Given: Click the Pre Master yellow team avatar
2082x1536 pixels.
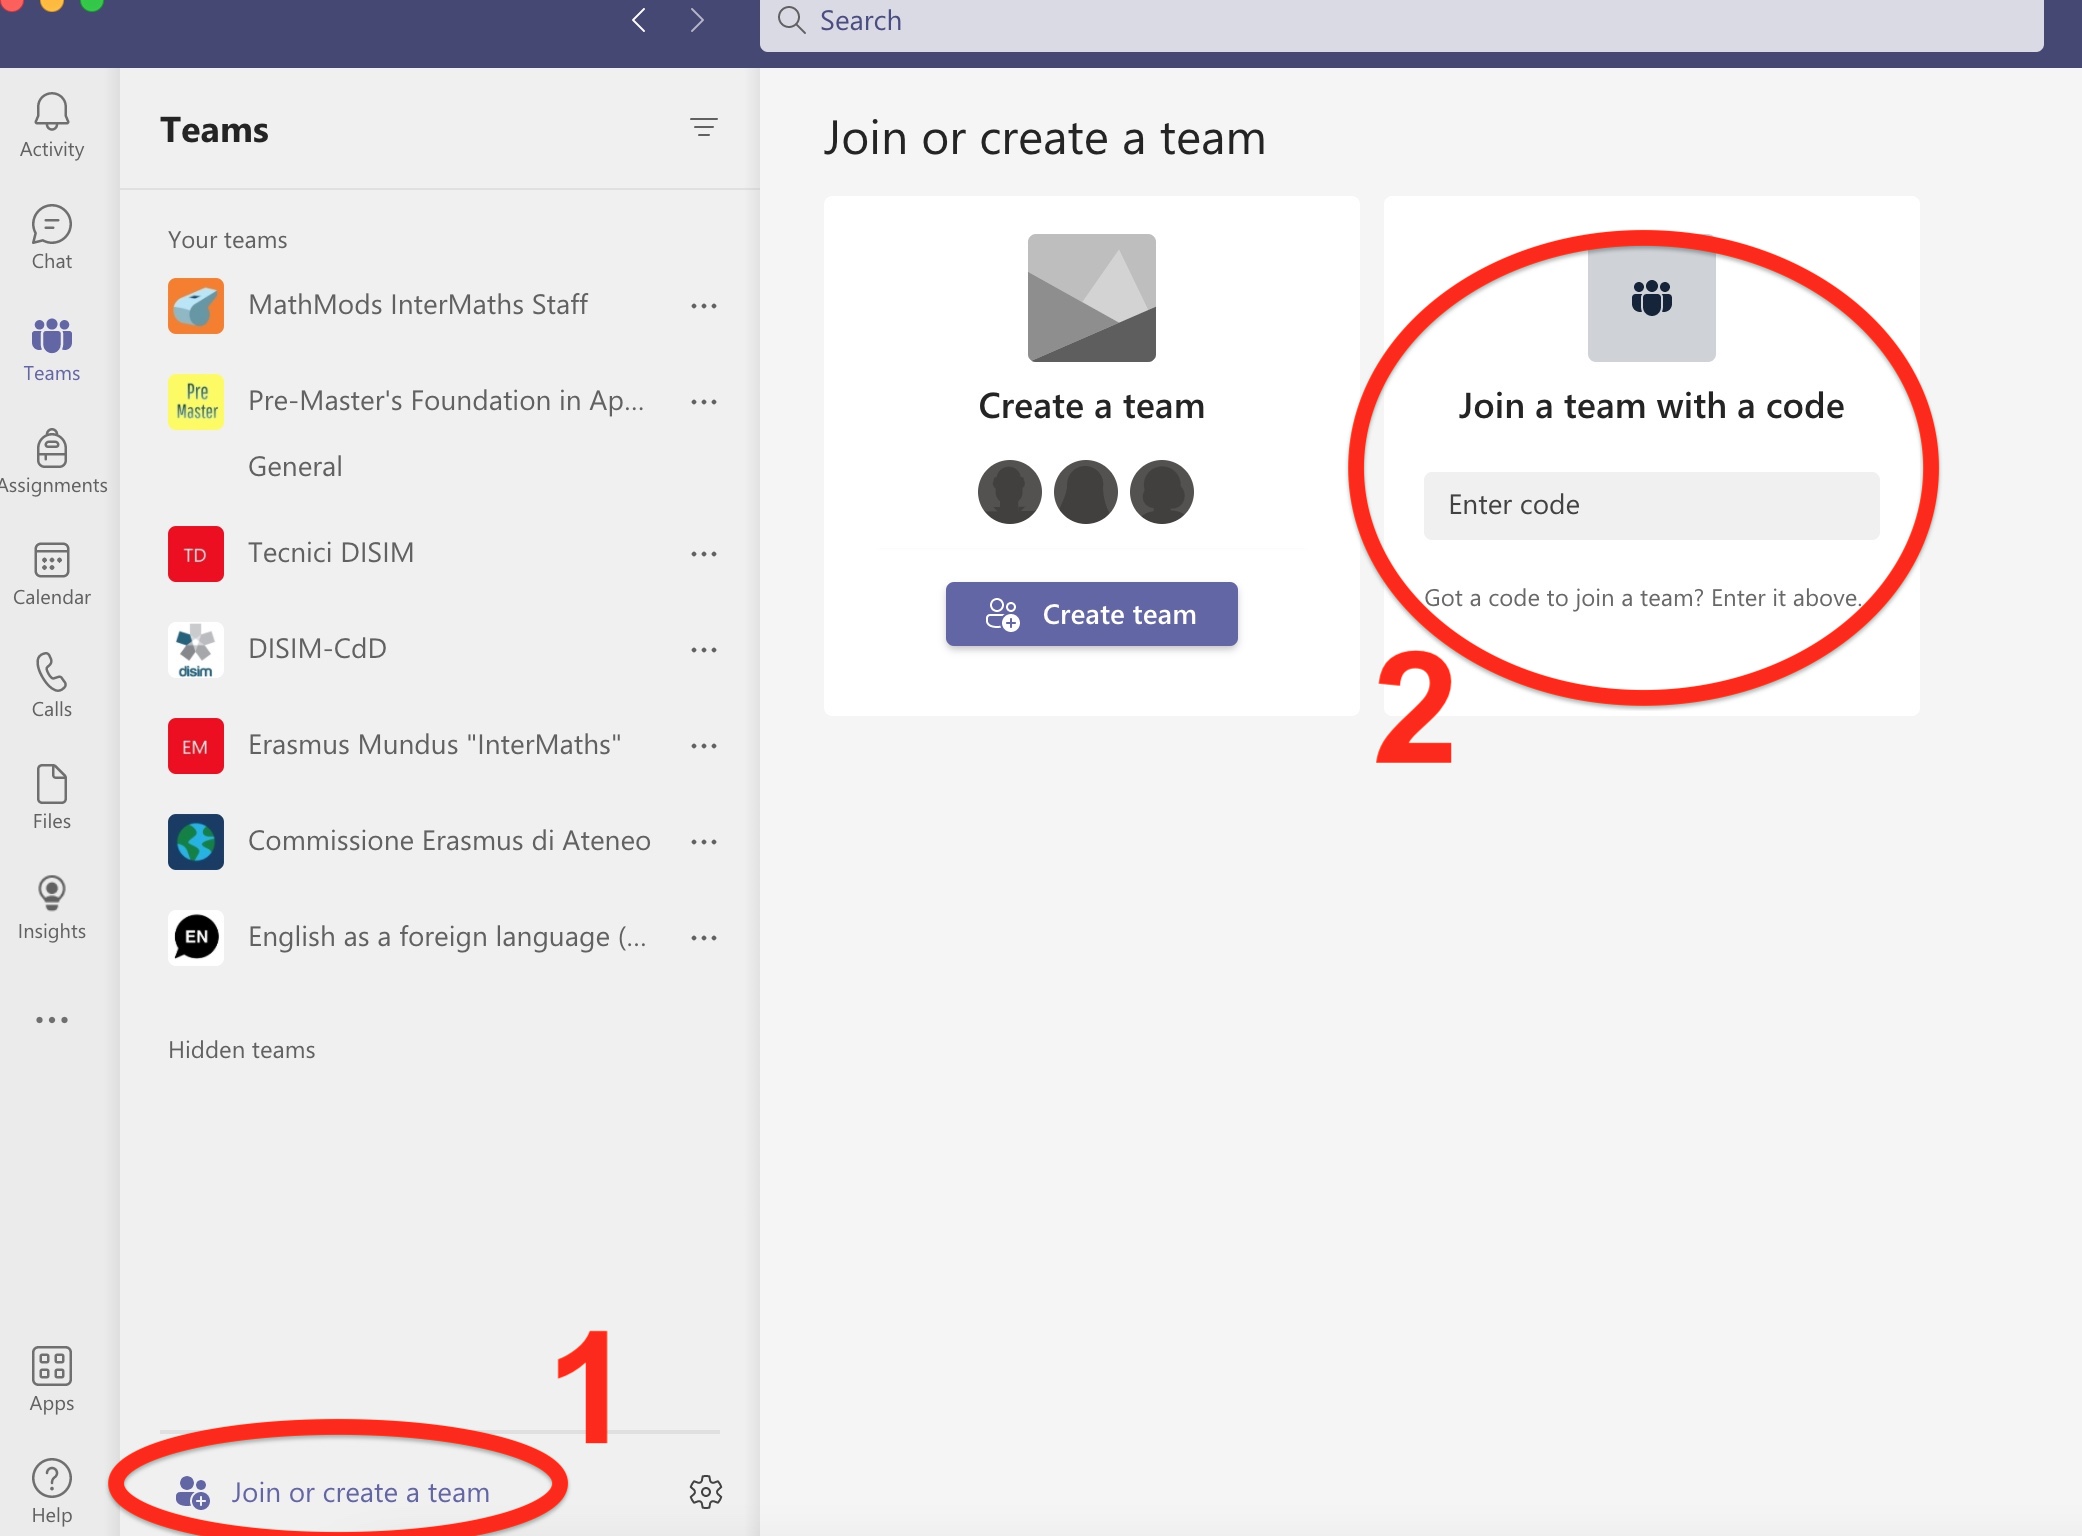Looking at the screenshot, I should pyautogui.click(x=196, y=401).
